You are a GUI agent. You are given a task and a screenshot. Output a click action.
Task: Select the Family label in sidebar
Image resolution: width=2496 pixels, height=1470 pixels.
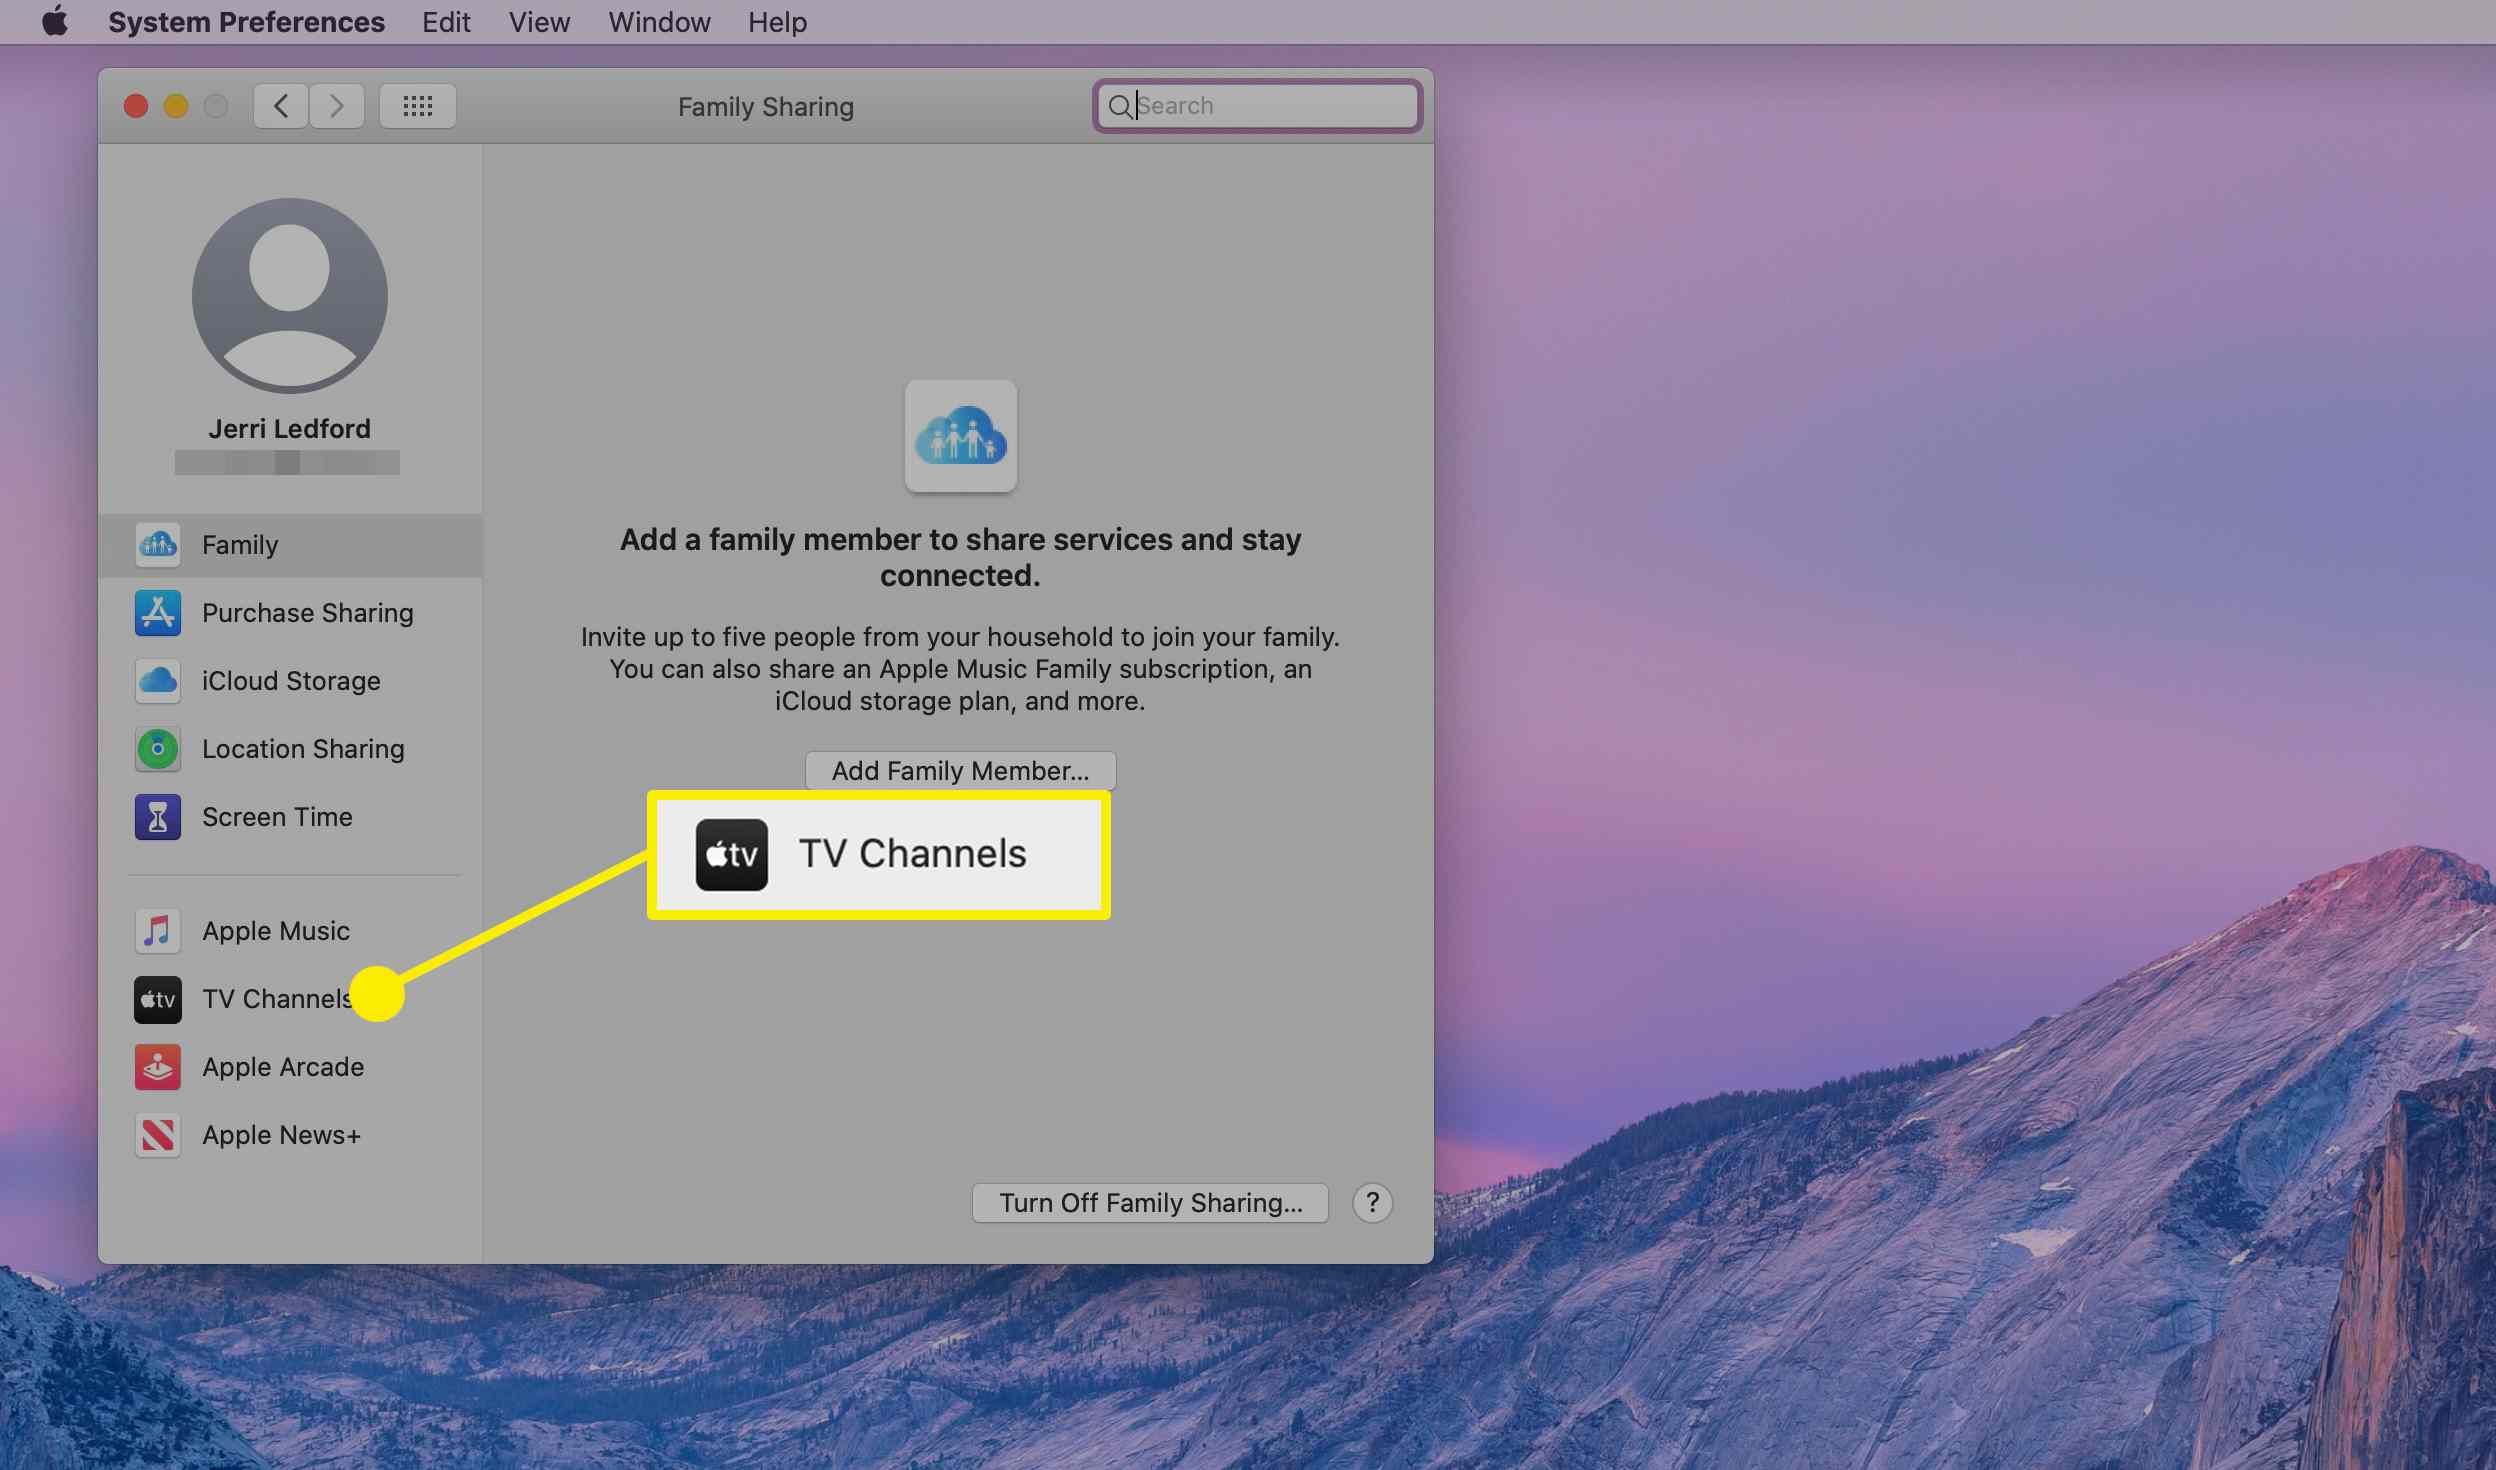(240, 545)
